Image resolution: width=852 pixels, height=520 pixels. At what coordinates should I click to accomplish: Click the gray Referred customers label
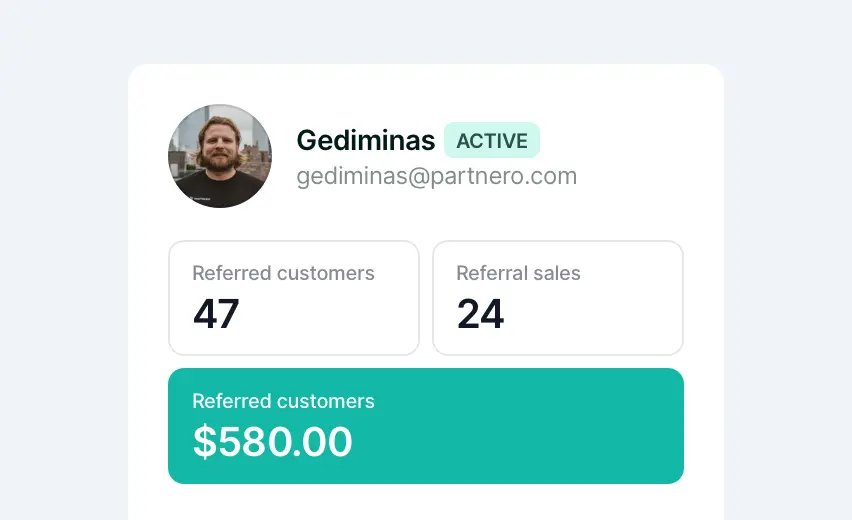tap(283, 273)
